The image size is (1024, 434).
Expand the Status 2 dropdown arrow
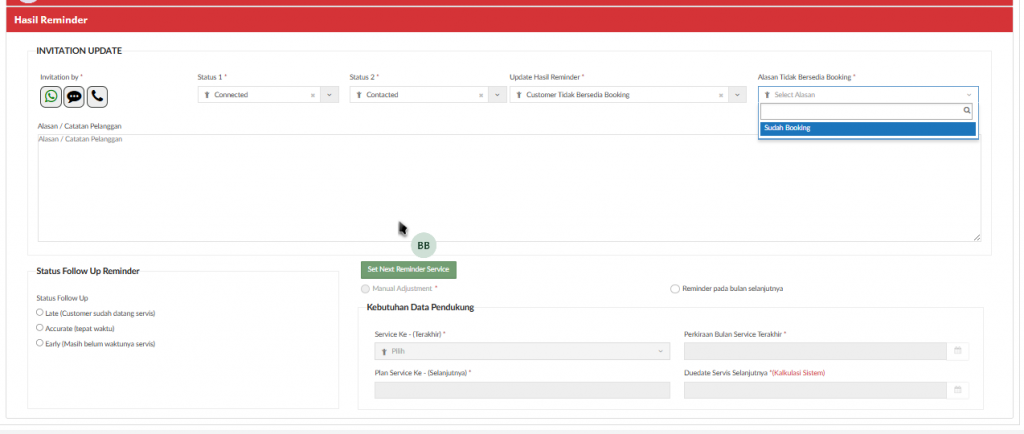[496, 95]
